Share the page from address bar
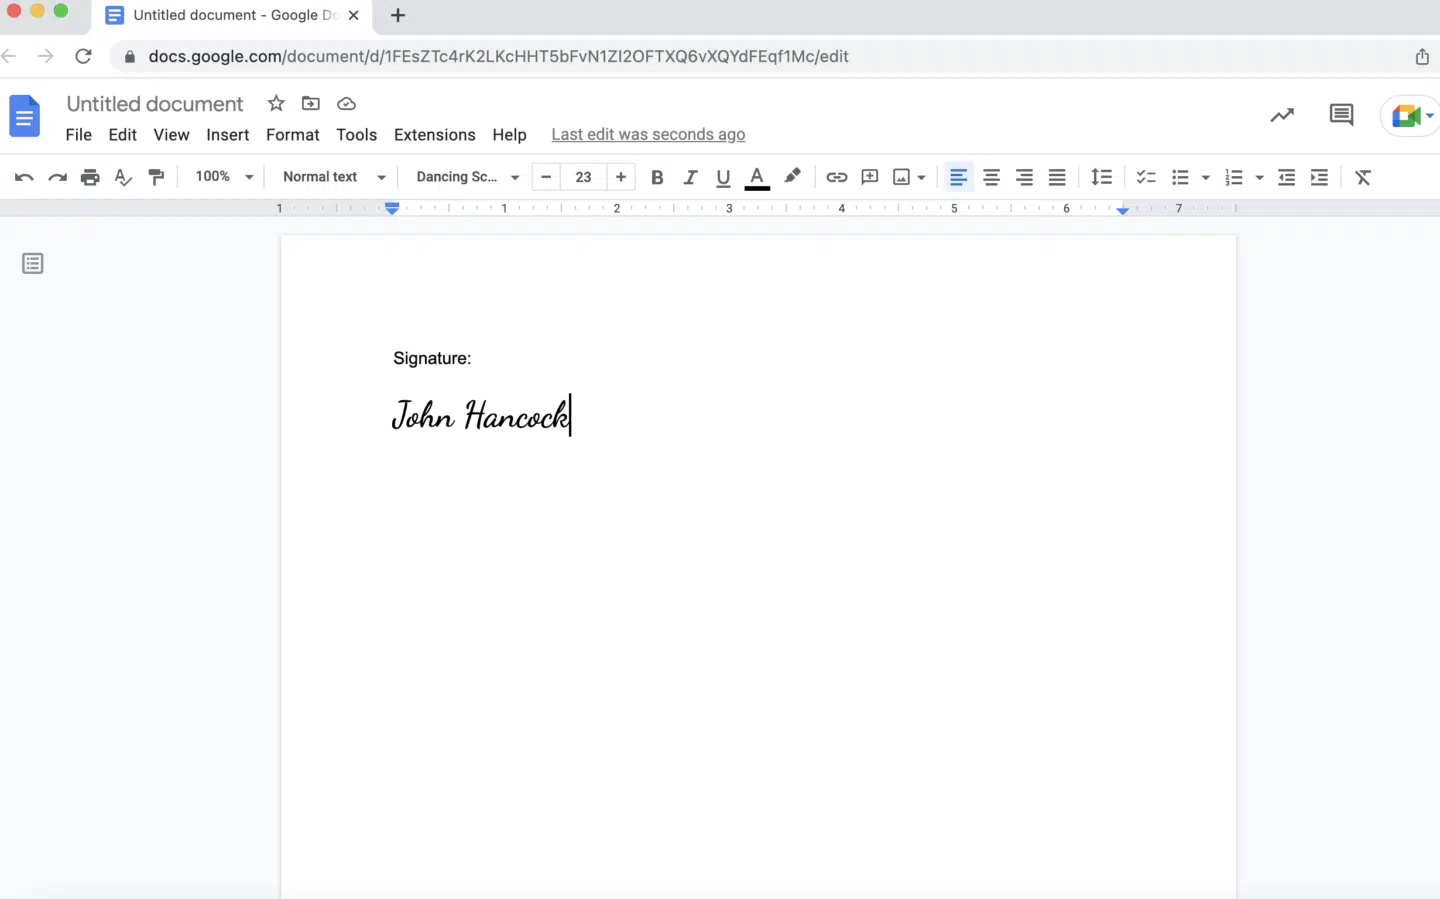The height and width of the screenshot is (899, 1440). [1422, 56]
